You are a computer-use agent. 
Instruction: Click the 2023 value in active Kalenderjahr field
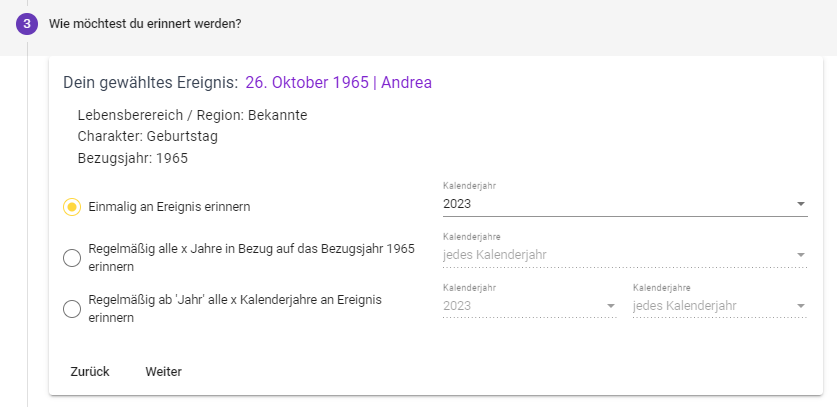457,204
